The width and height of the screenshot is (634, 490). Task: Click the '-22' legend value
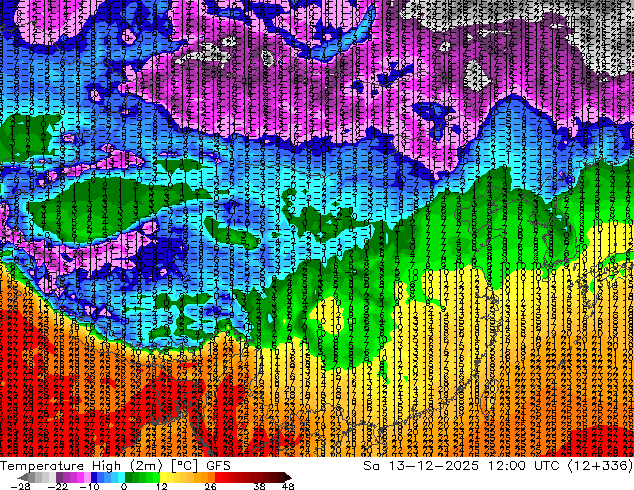point(57,486)
